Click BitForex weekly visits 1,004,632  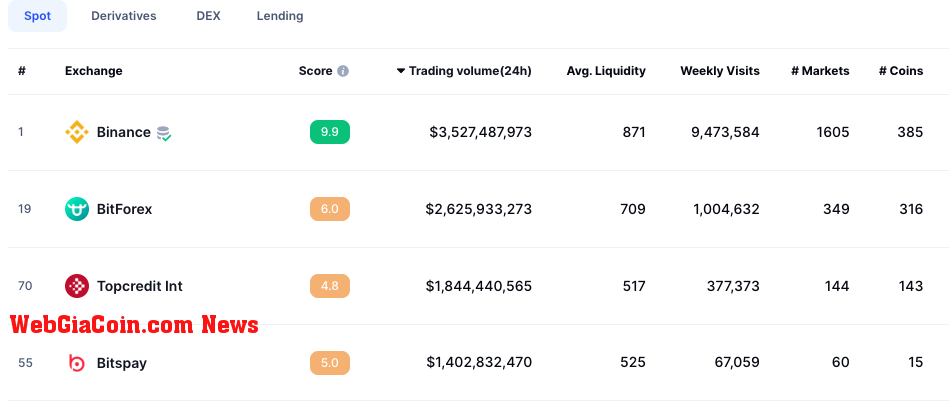[726, 209]
